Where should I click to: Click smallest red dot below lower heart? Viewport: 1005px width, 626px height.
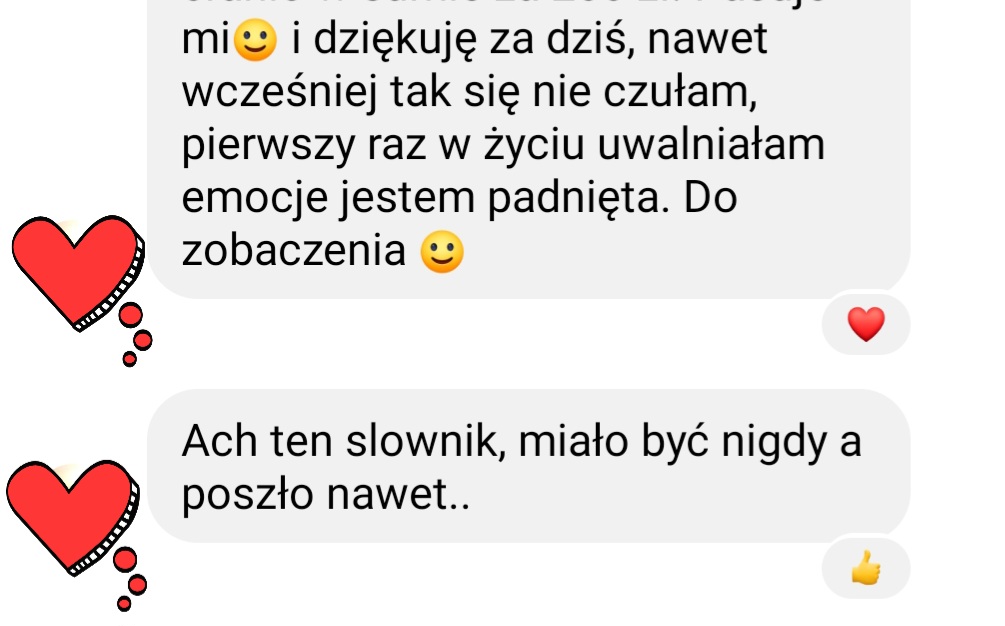(x=124, y=603)
